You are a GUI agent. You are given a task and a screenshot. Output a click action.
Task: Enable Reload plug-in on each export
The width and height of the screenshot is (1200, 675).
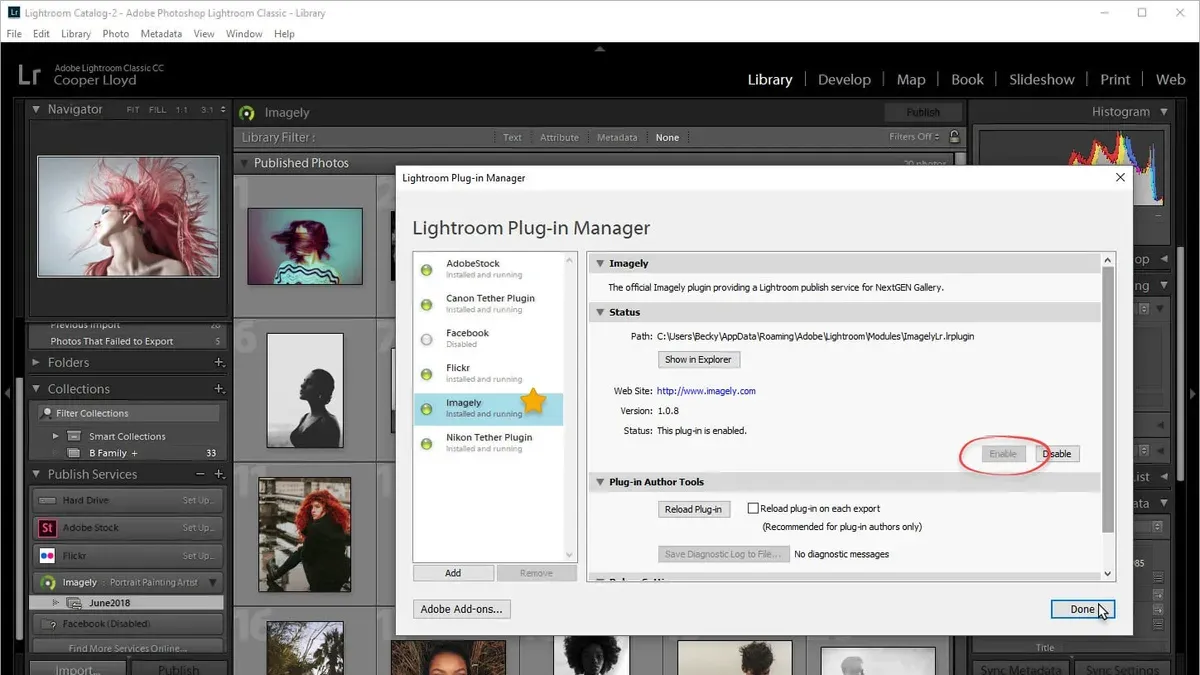point(754,509)
